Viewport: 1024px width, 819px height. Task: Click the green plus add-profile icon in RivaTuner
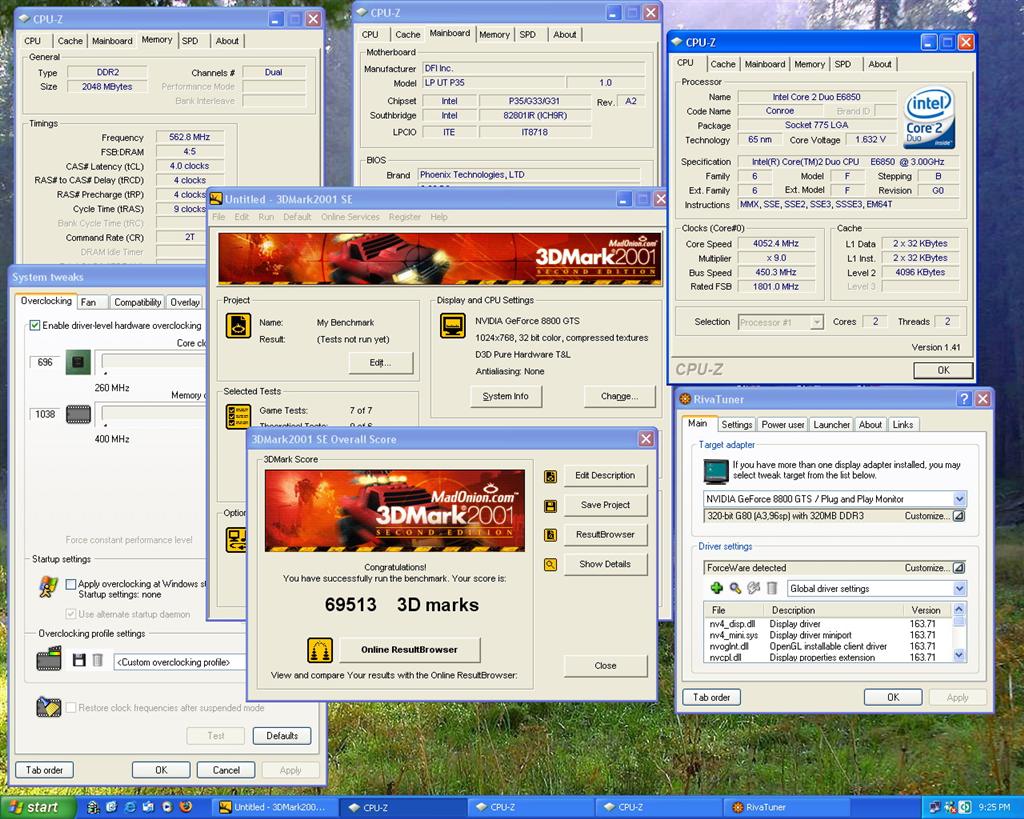[x=716, y=588]
